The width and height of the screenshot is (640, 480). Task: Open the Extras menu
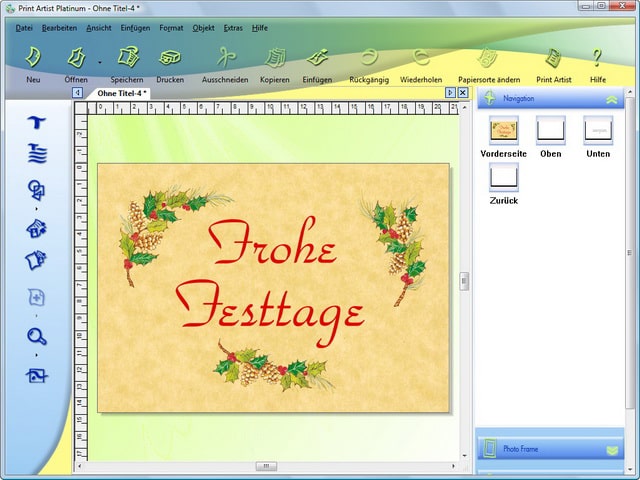231,28
